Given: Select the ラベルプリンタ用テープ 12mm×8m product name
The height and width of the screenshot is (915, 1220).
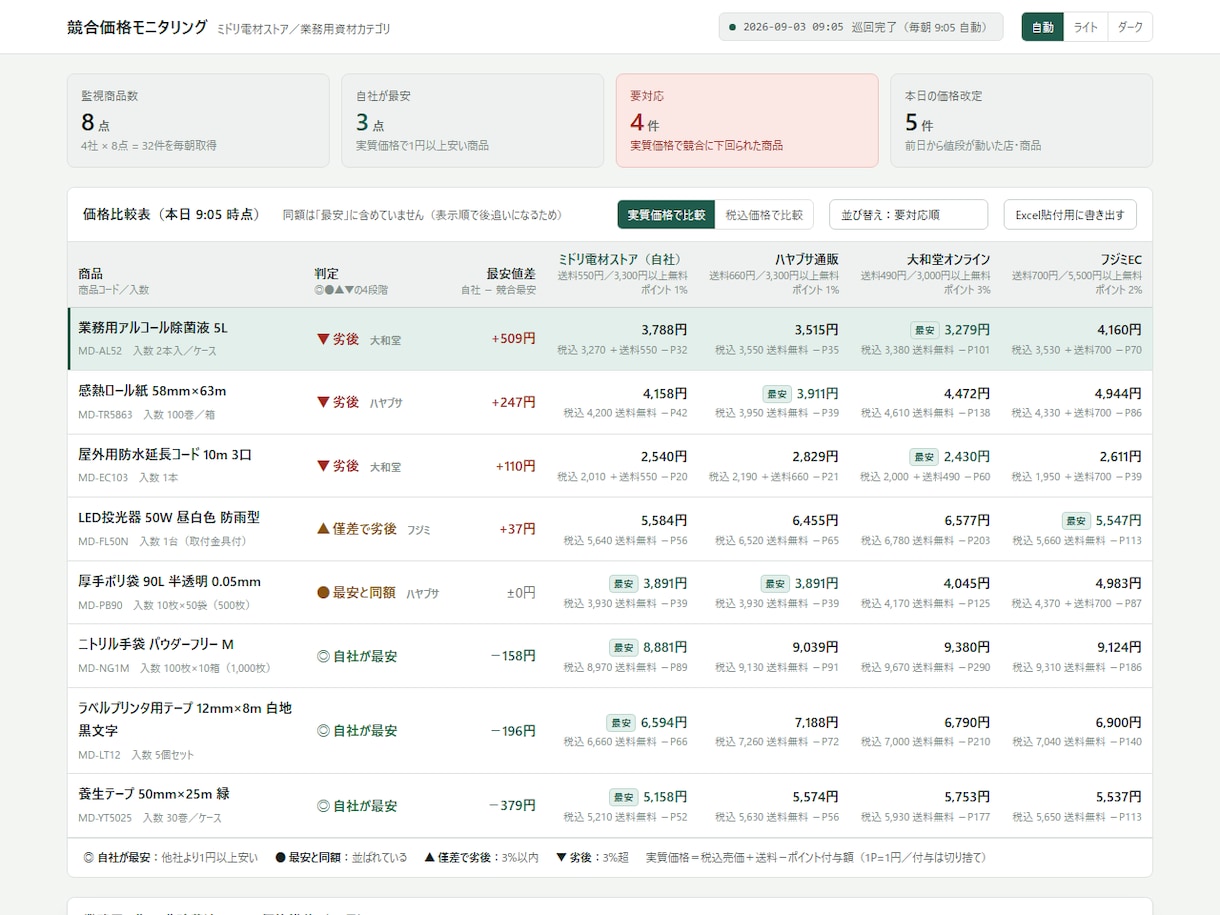Looking at the screenshot, I should (x=185, y=719).
